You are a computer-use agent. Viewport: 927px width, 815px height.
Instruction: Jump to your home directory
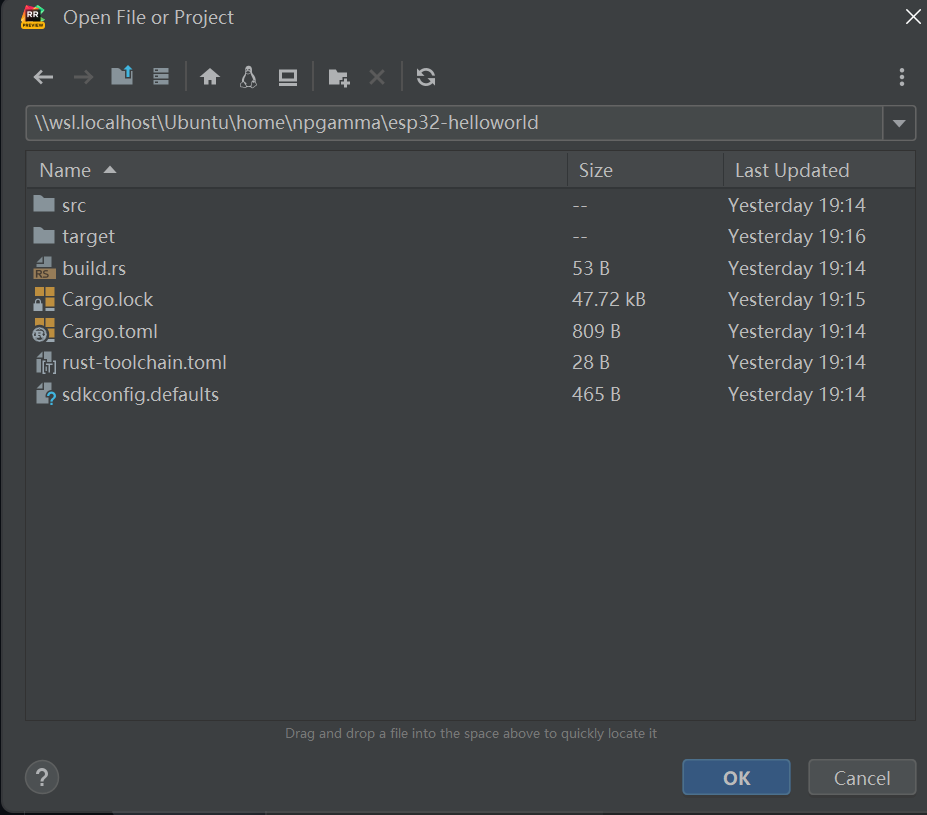coord(210,76)
